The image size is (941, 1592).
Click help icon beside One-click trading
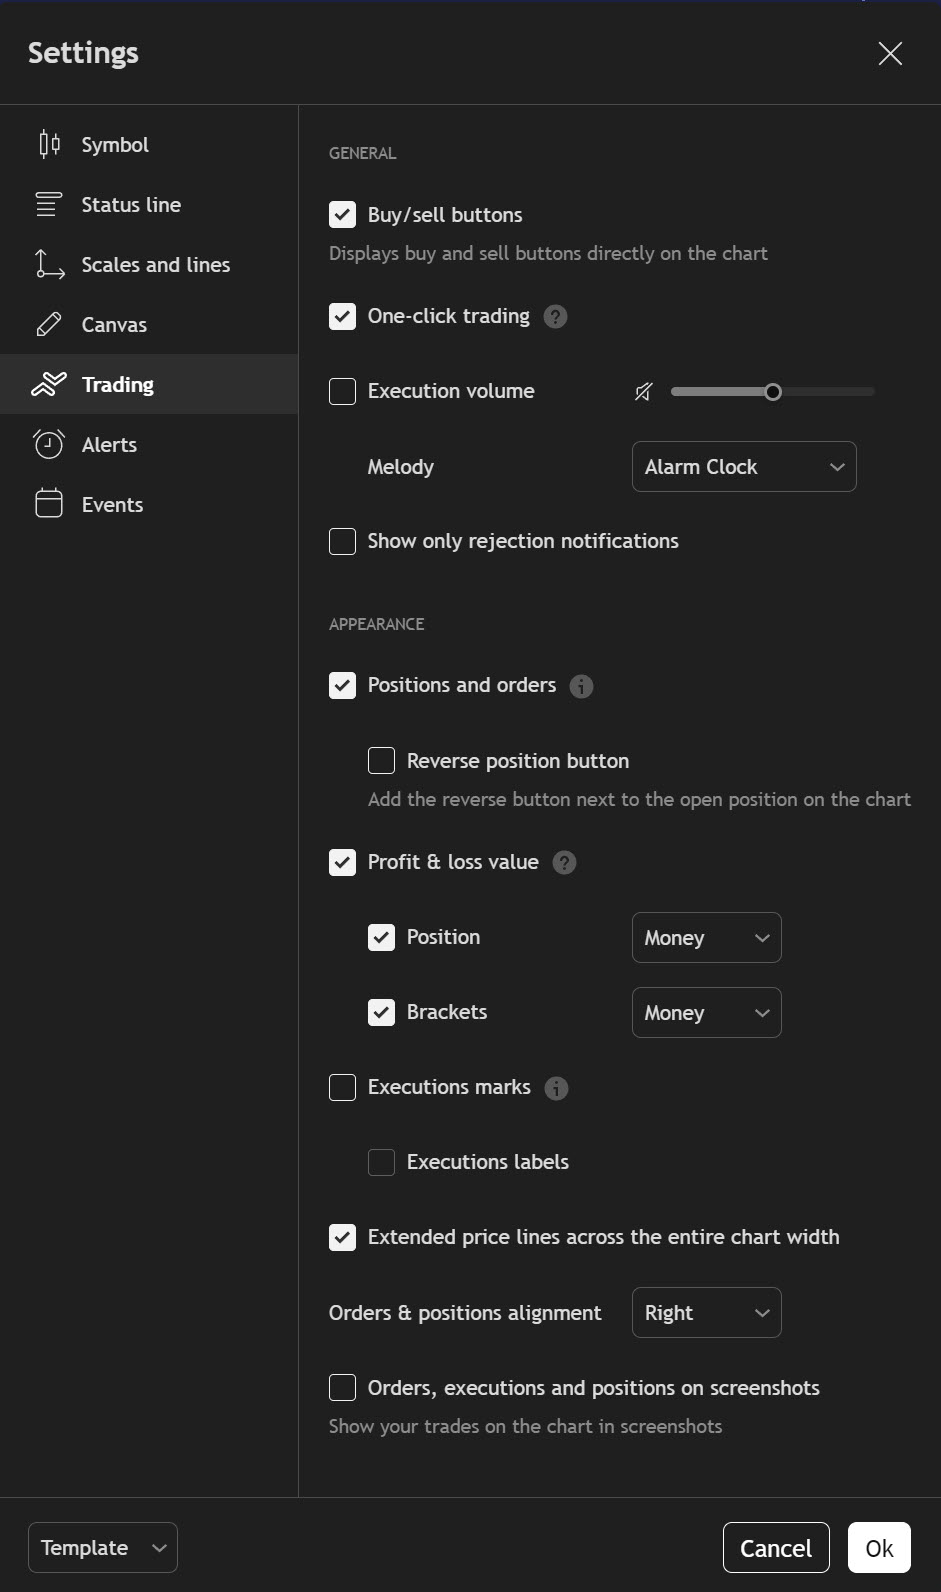click(555, 317)
